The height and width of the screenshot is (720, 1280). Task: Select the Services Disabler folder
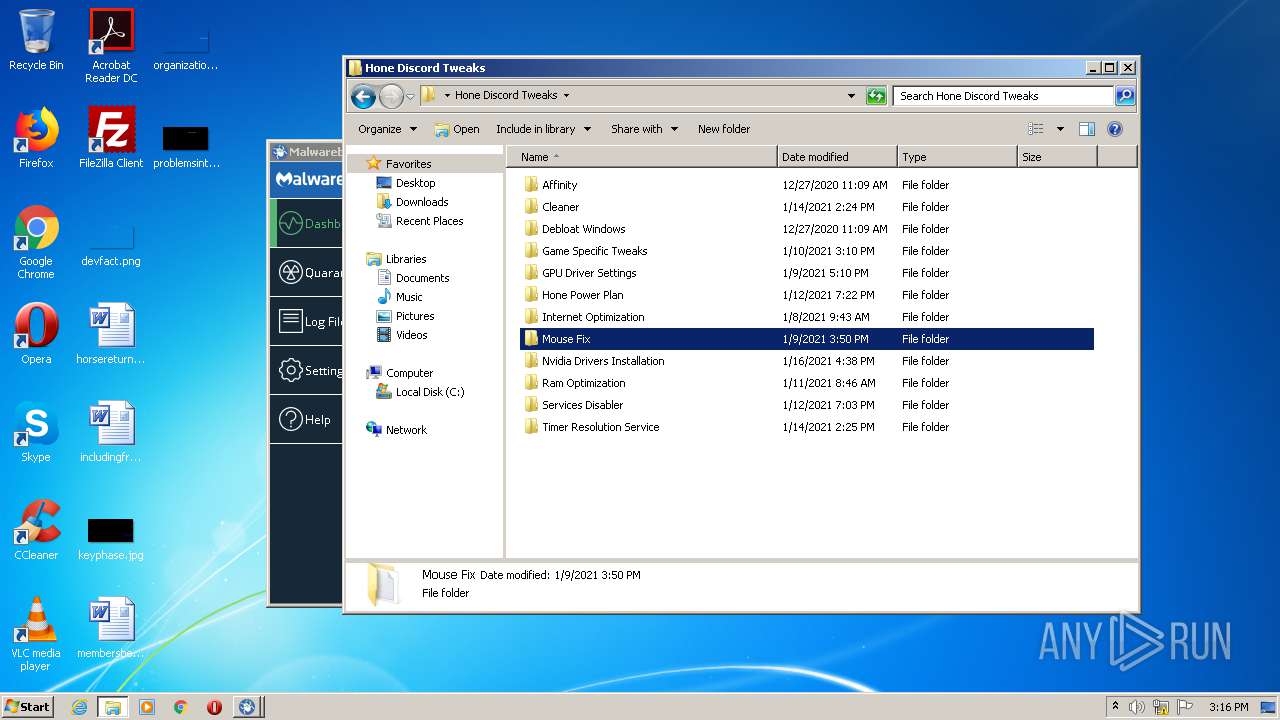[582, 405]
